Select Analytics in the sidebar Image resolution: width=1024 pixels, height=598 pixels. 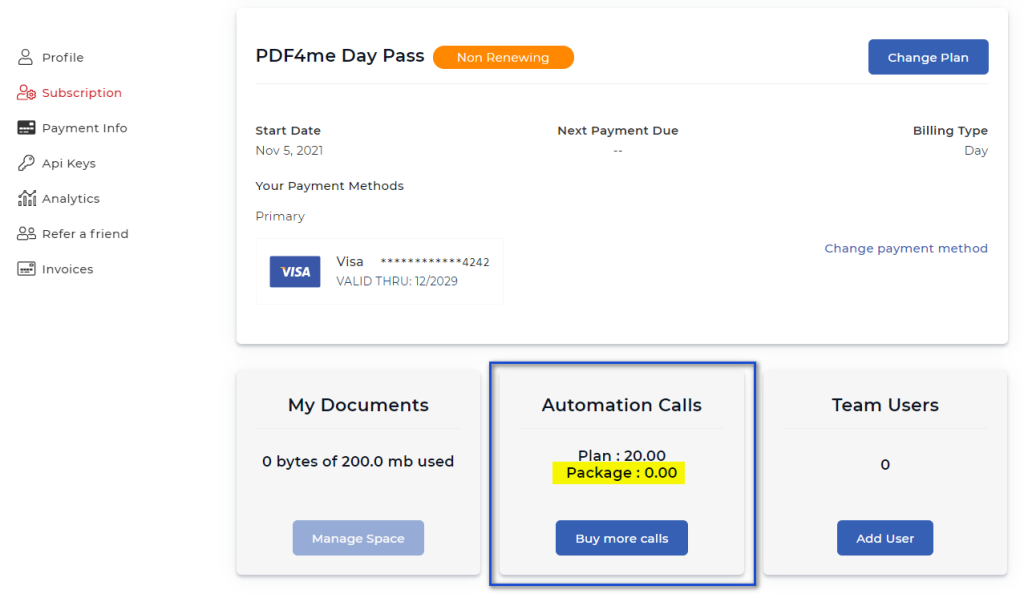pos(71,198)
